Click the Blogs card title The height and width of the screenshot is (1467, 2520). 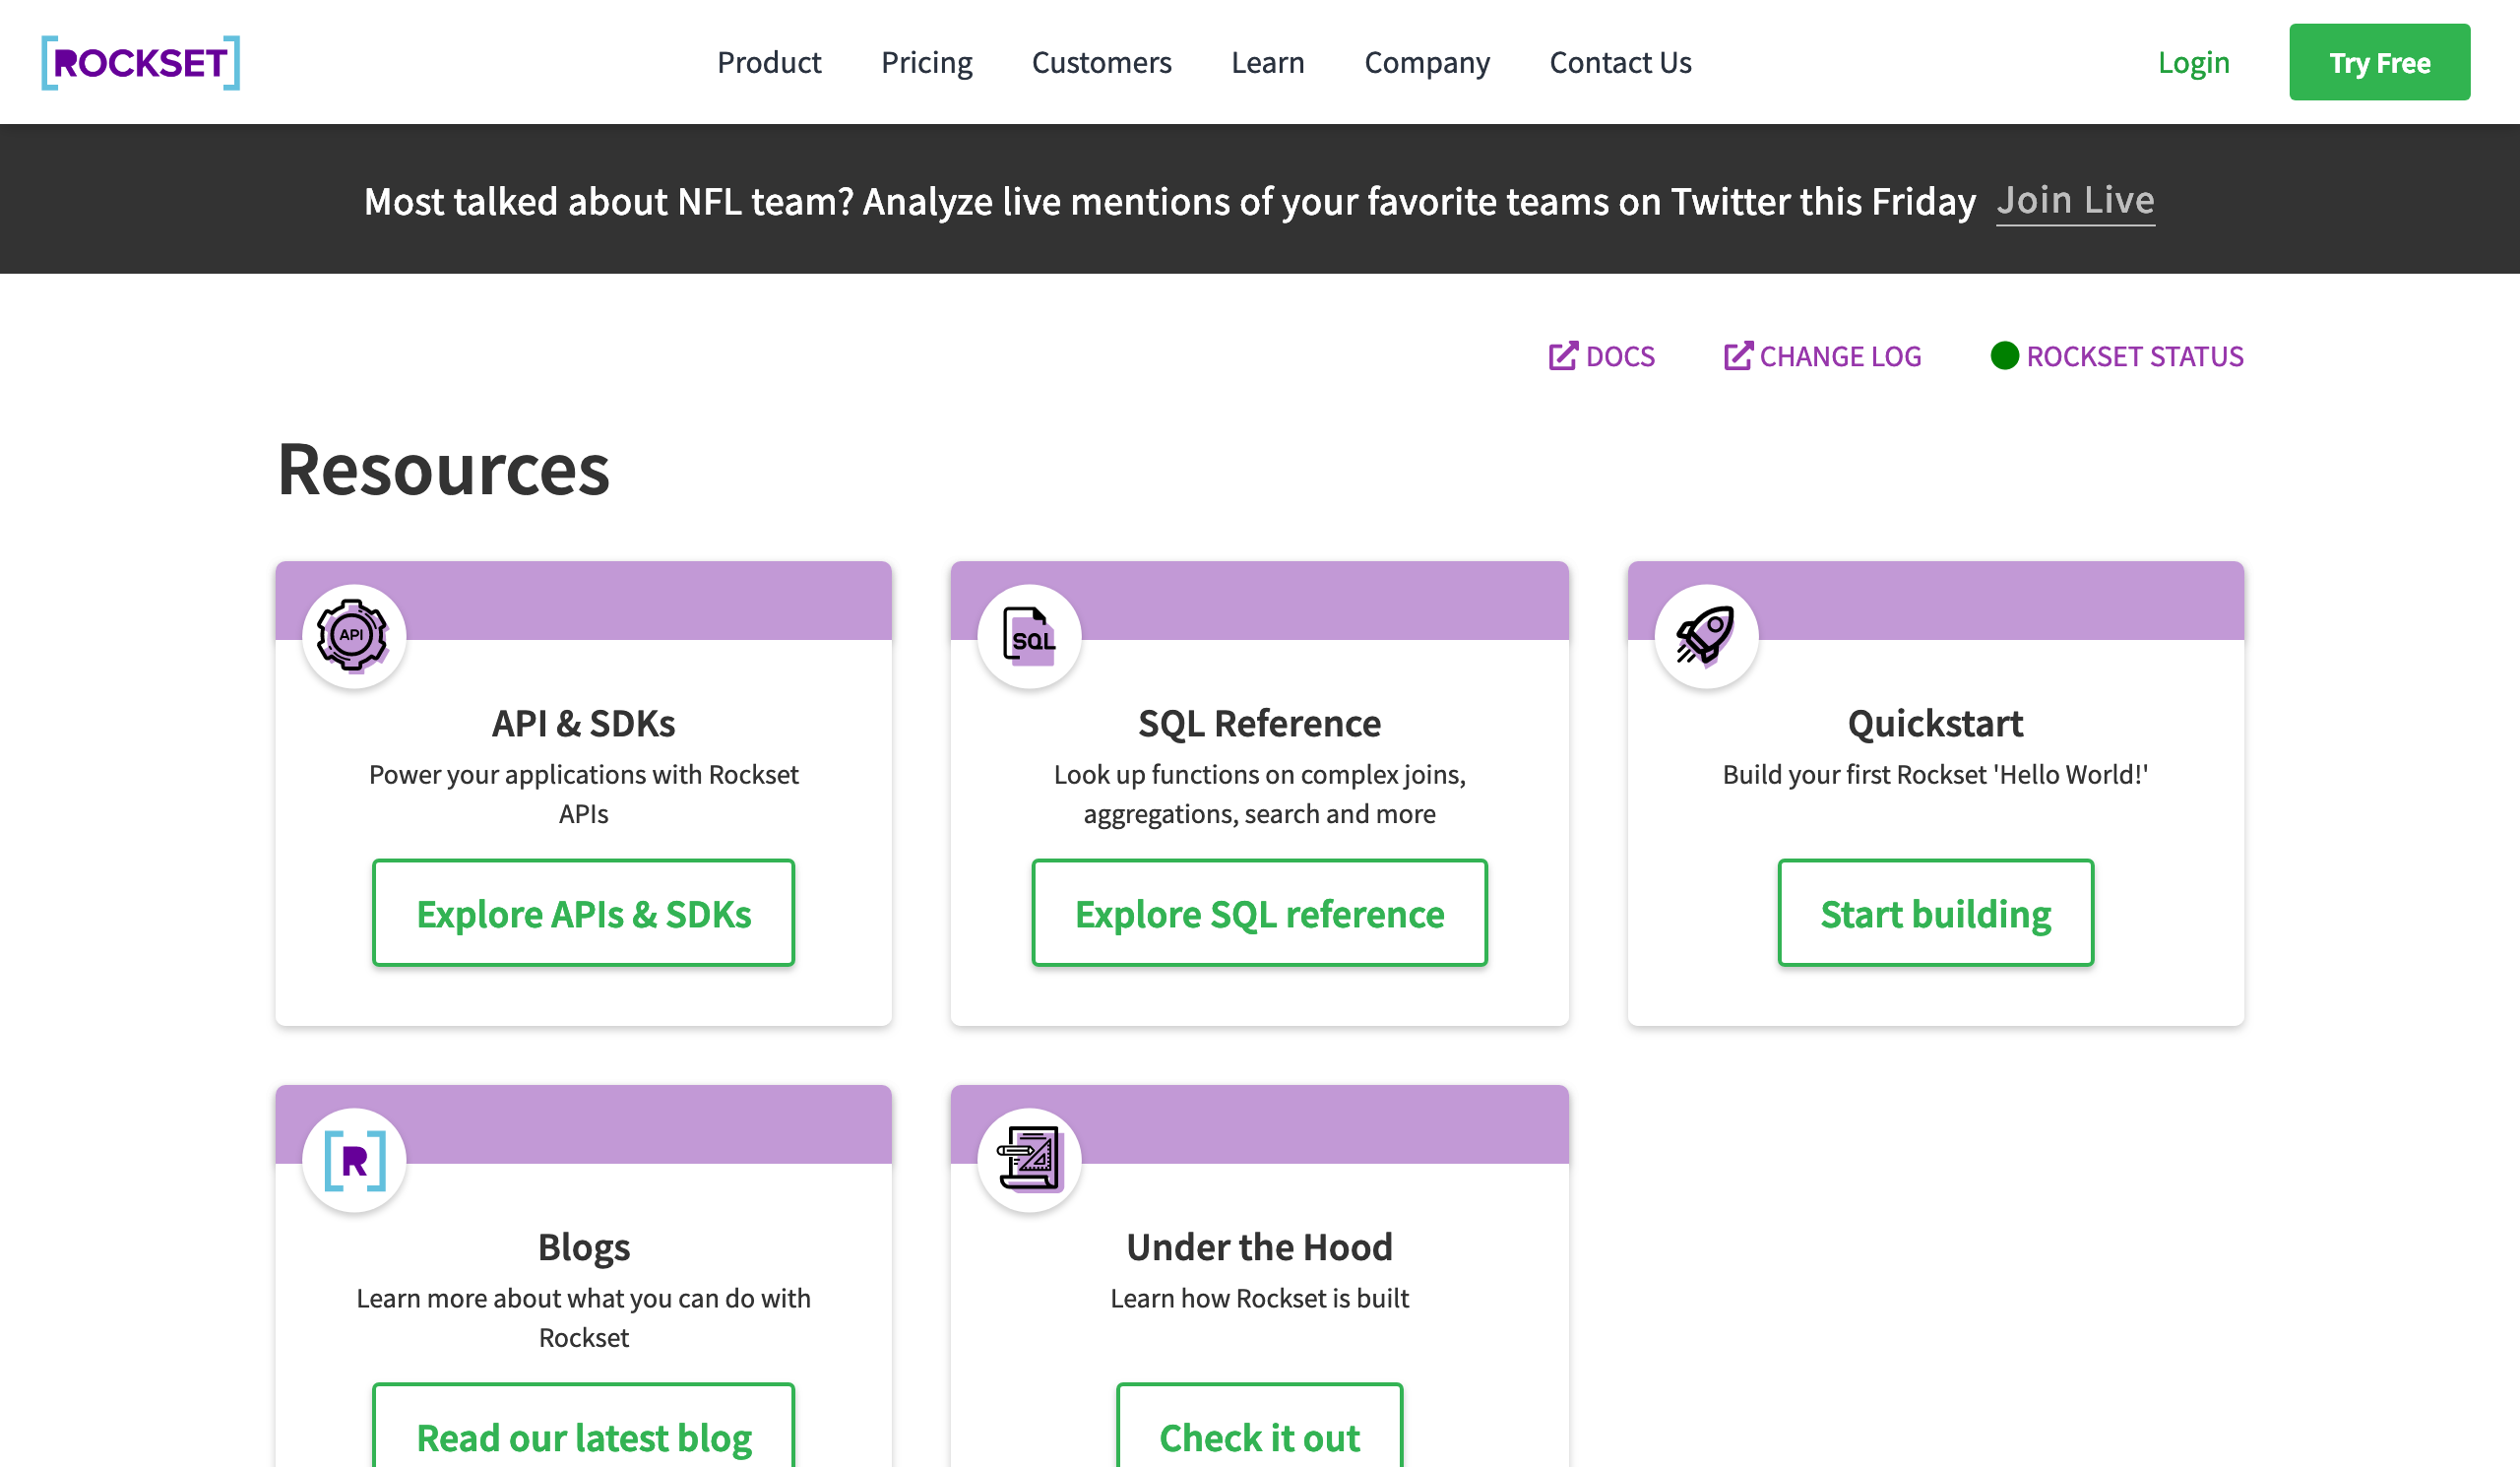583,1247
